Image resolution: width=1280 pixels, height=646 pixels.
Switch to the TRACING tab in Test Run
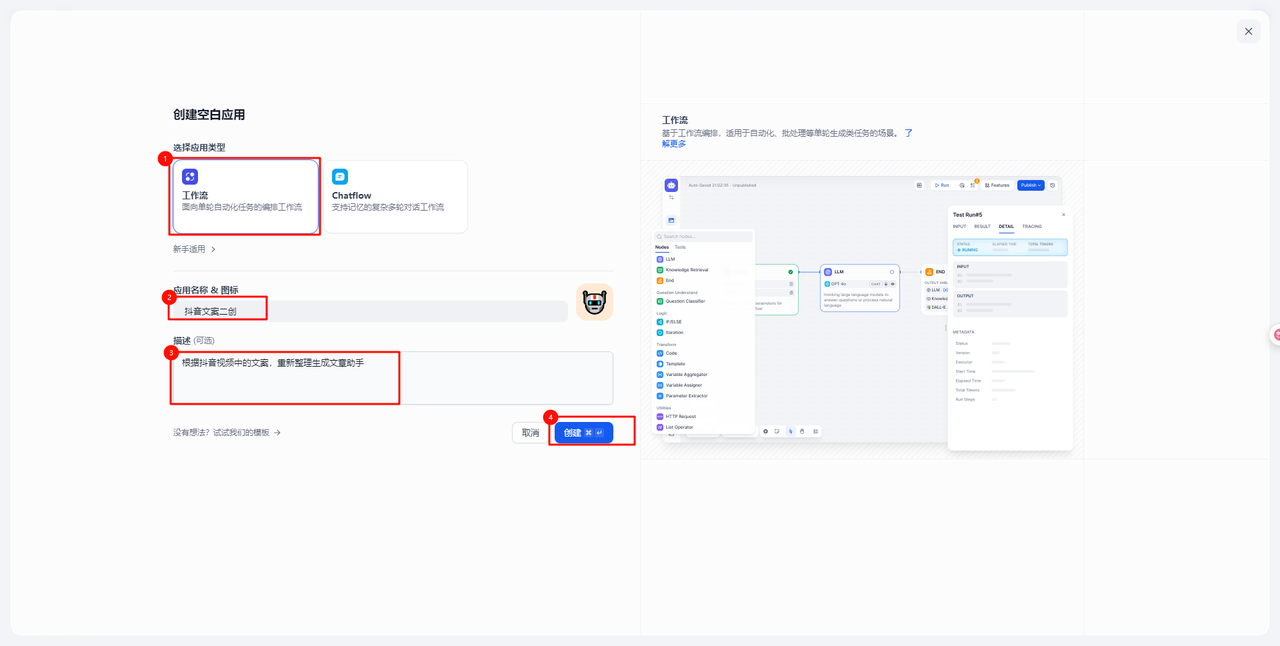point(1031,227)
